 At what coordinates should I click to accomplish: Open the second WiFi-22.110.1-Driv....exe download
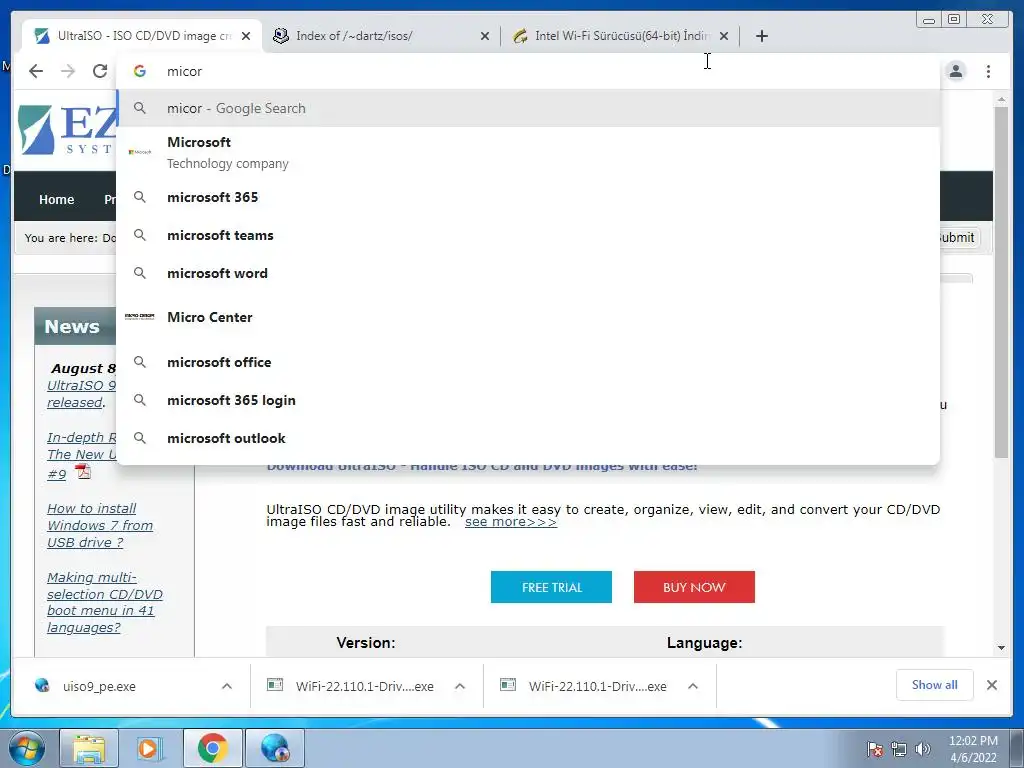click(598, 686)
